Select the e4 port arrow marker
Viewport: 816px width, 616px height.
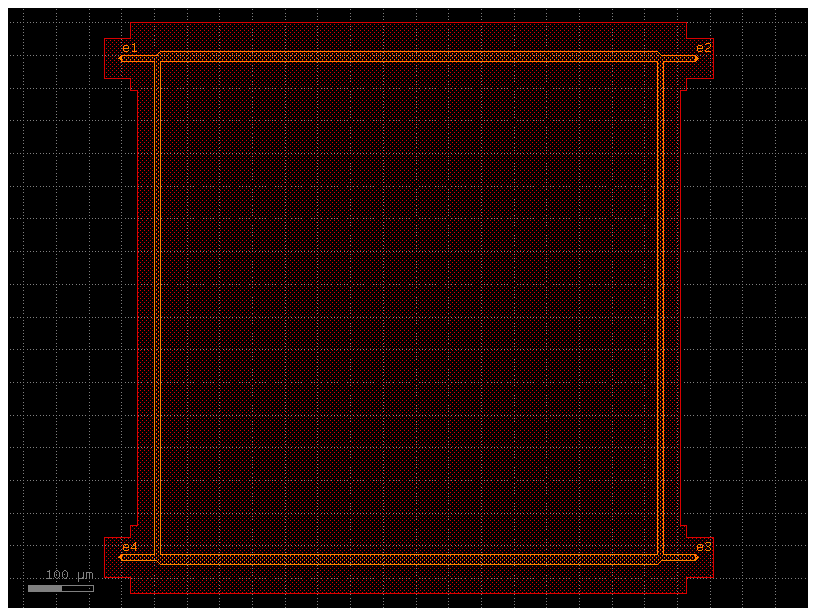tap(122, 557)
